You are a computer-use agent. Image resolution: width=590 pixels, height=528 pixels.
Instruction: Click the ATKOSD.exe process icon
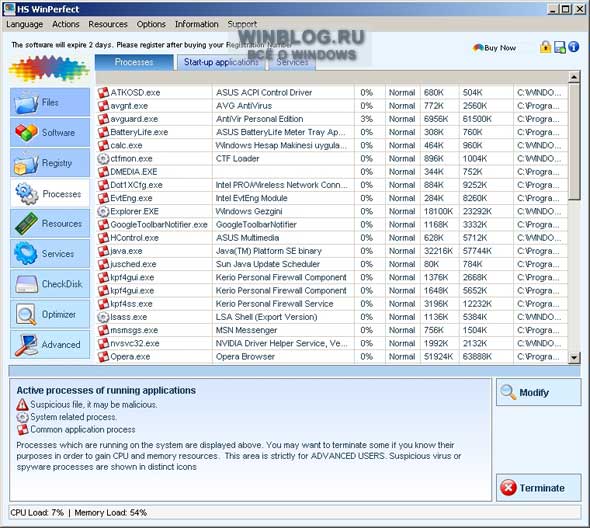point(103,93)
